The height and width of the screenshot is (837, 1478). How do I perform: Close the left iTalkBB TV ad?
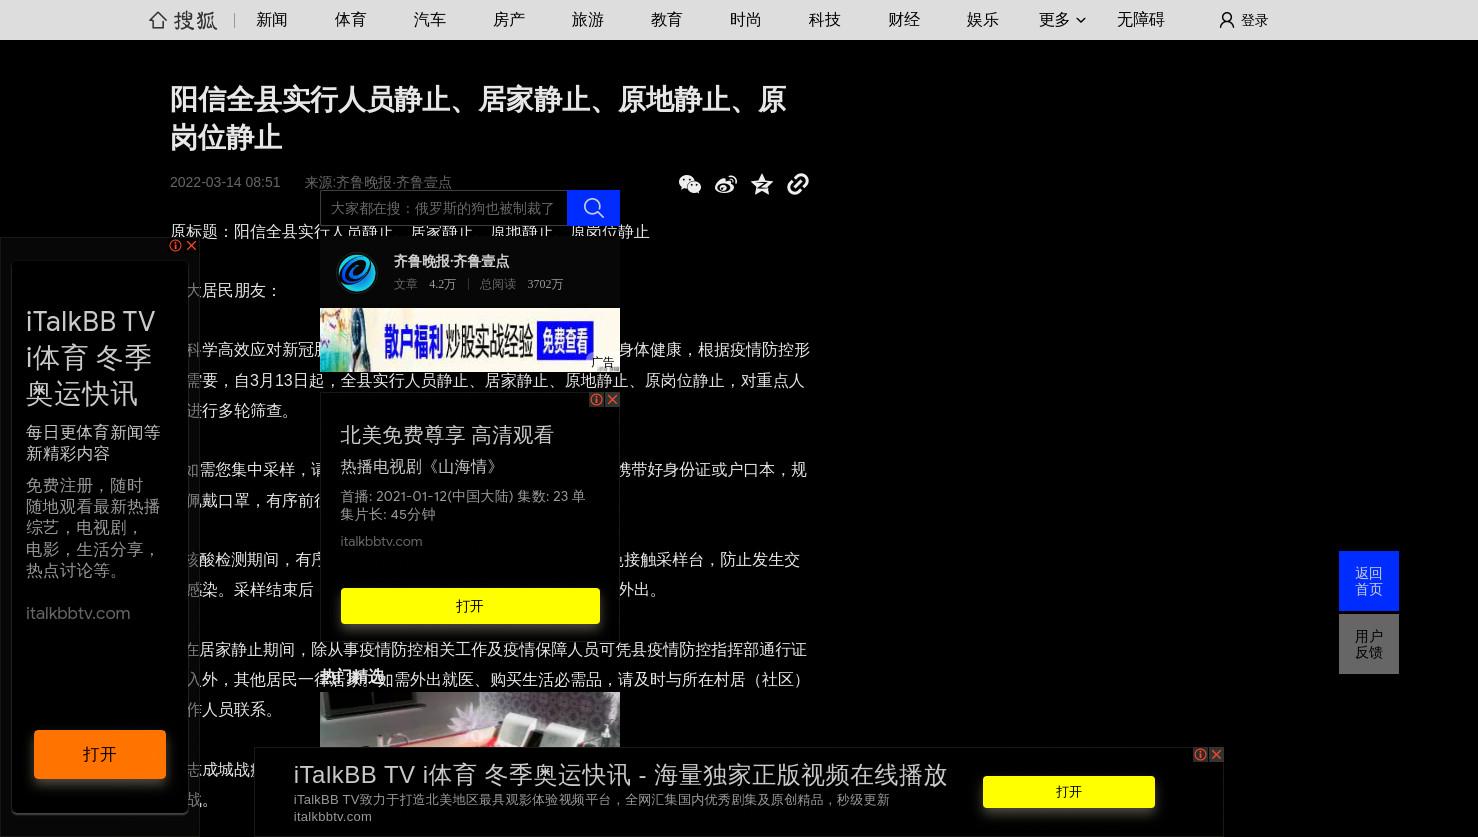[192, 245]
